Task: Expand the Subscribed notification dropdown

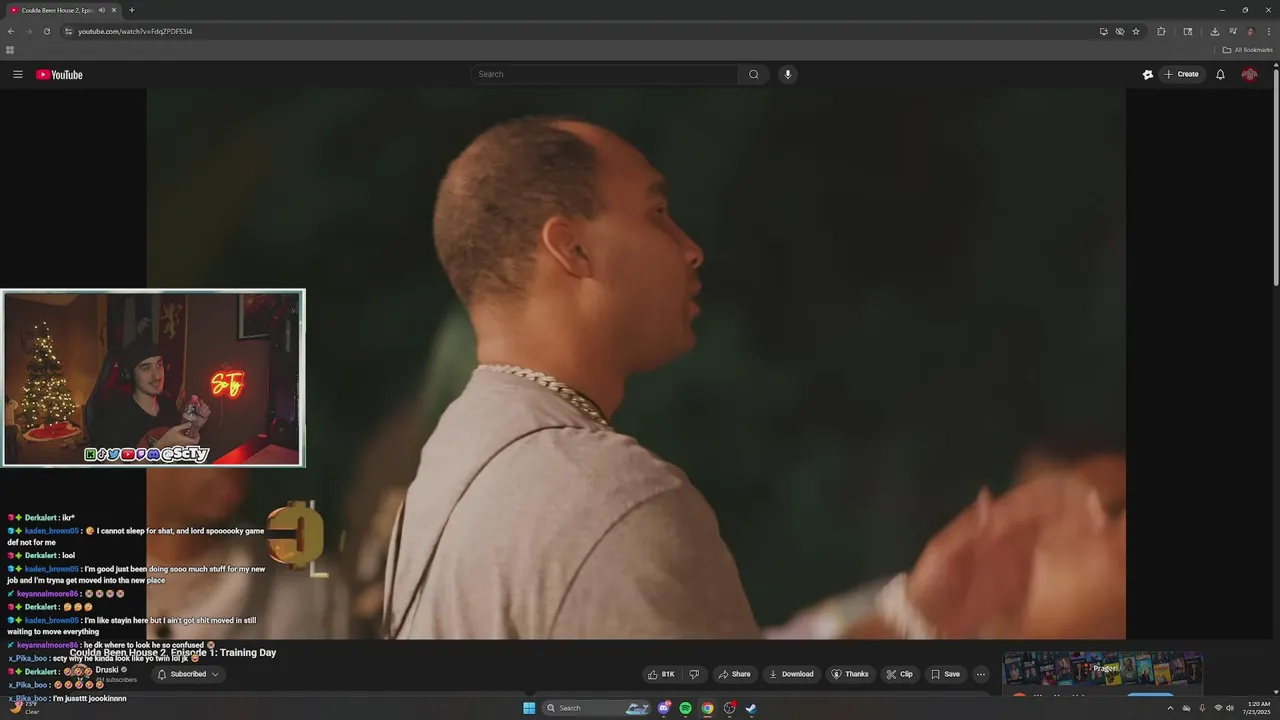Action: point(188,674)
